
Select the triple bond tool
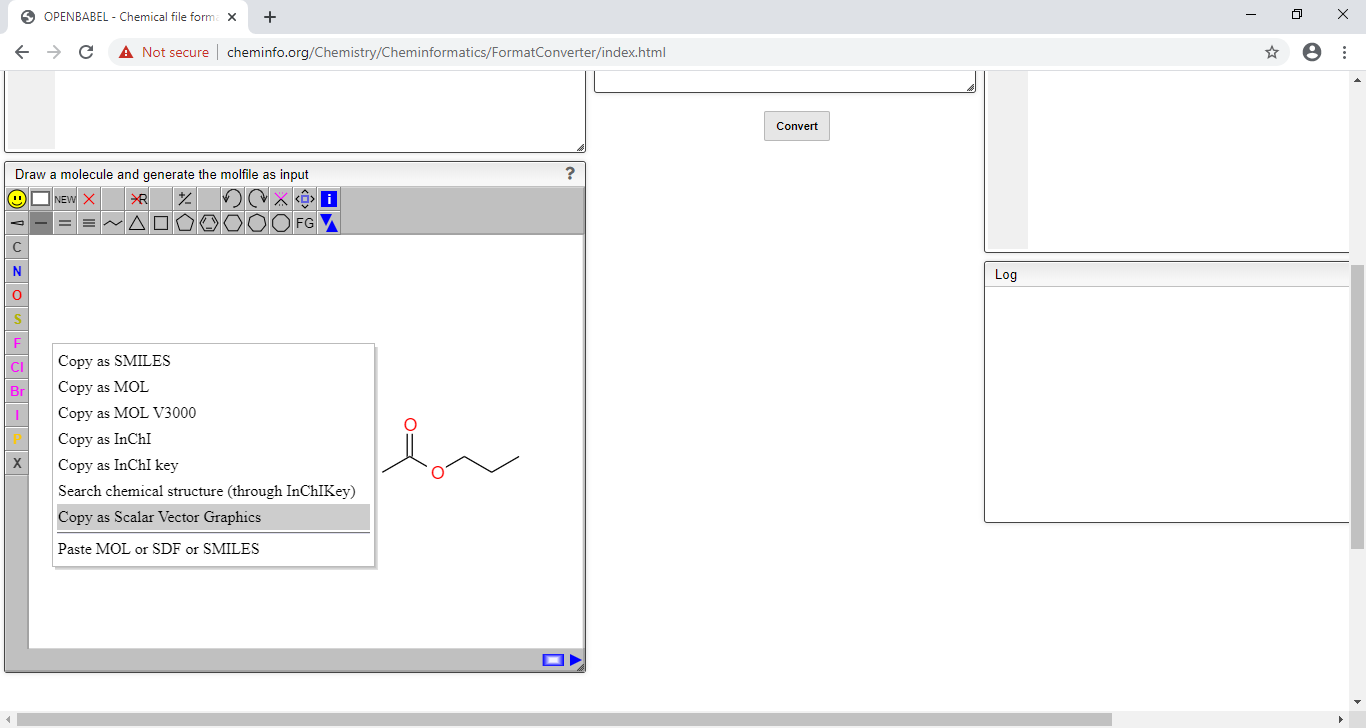coord(89,223)
